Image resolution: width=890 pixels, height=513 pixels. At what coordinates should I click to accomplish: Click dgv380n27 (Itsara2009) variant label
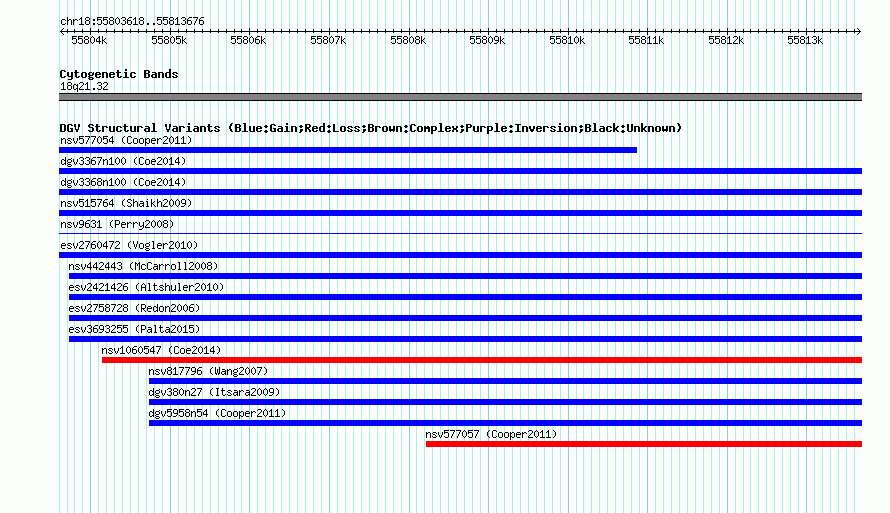coord(215,392)
